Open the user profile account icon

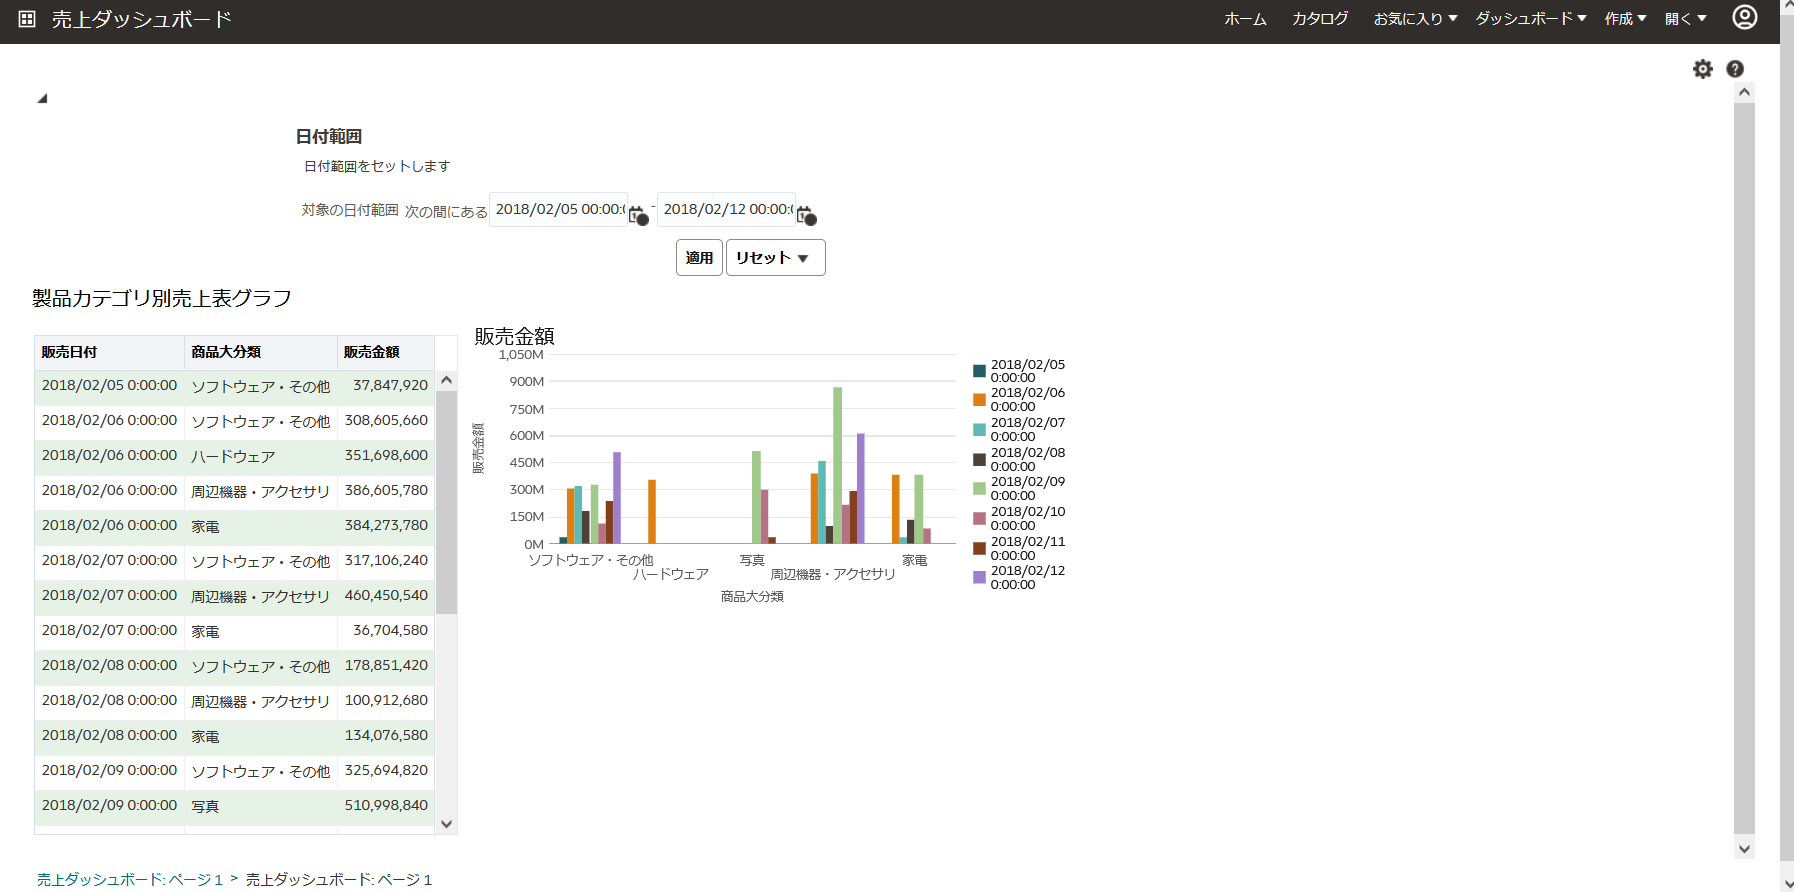coord(1745,17)
